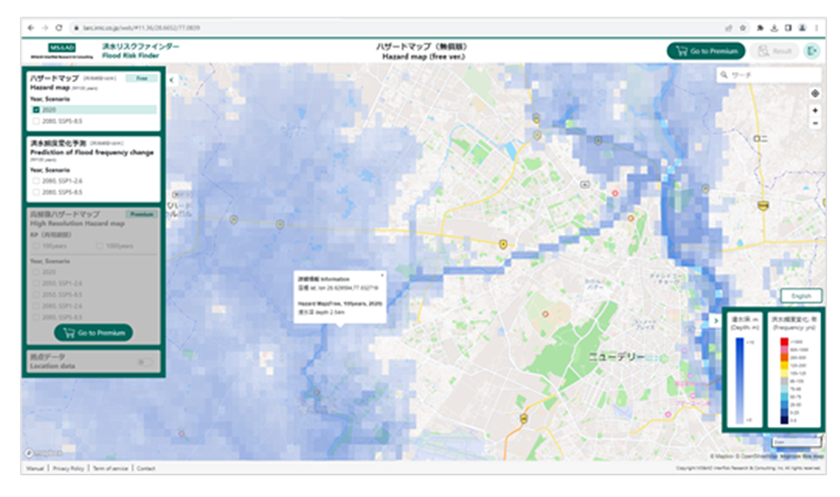Open the browser extensions puzzle icon
This screenshot has height=497, width=840.
pos(760,28)
